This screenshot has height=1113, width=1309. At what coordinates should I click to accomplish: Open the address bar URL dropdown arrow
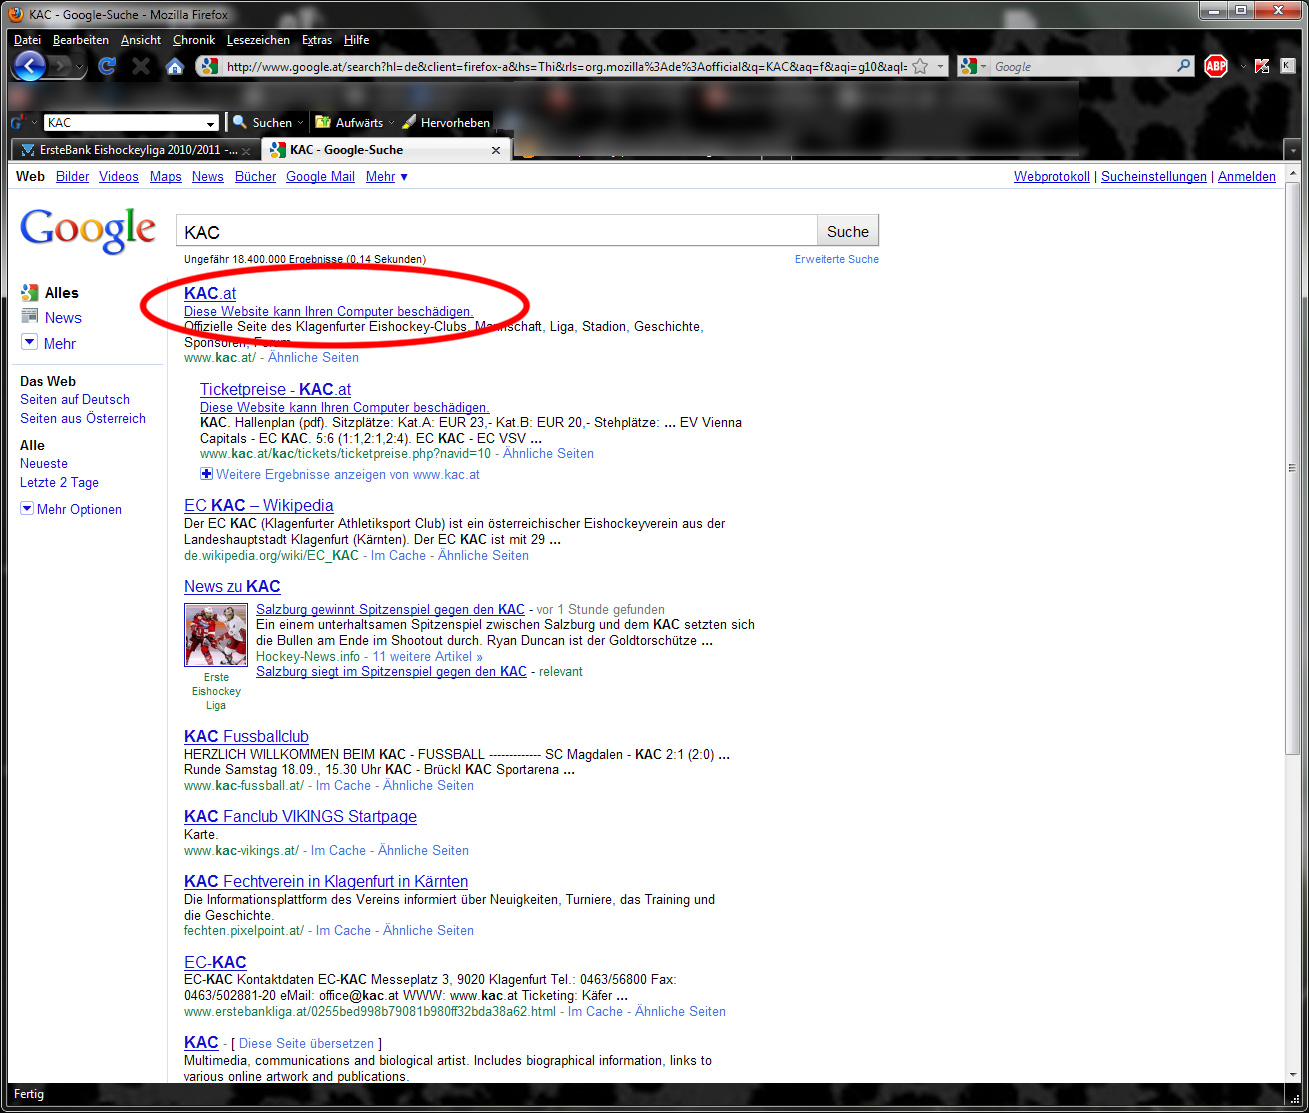point(940,67)
